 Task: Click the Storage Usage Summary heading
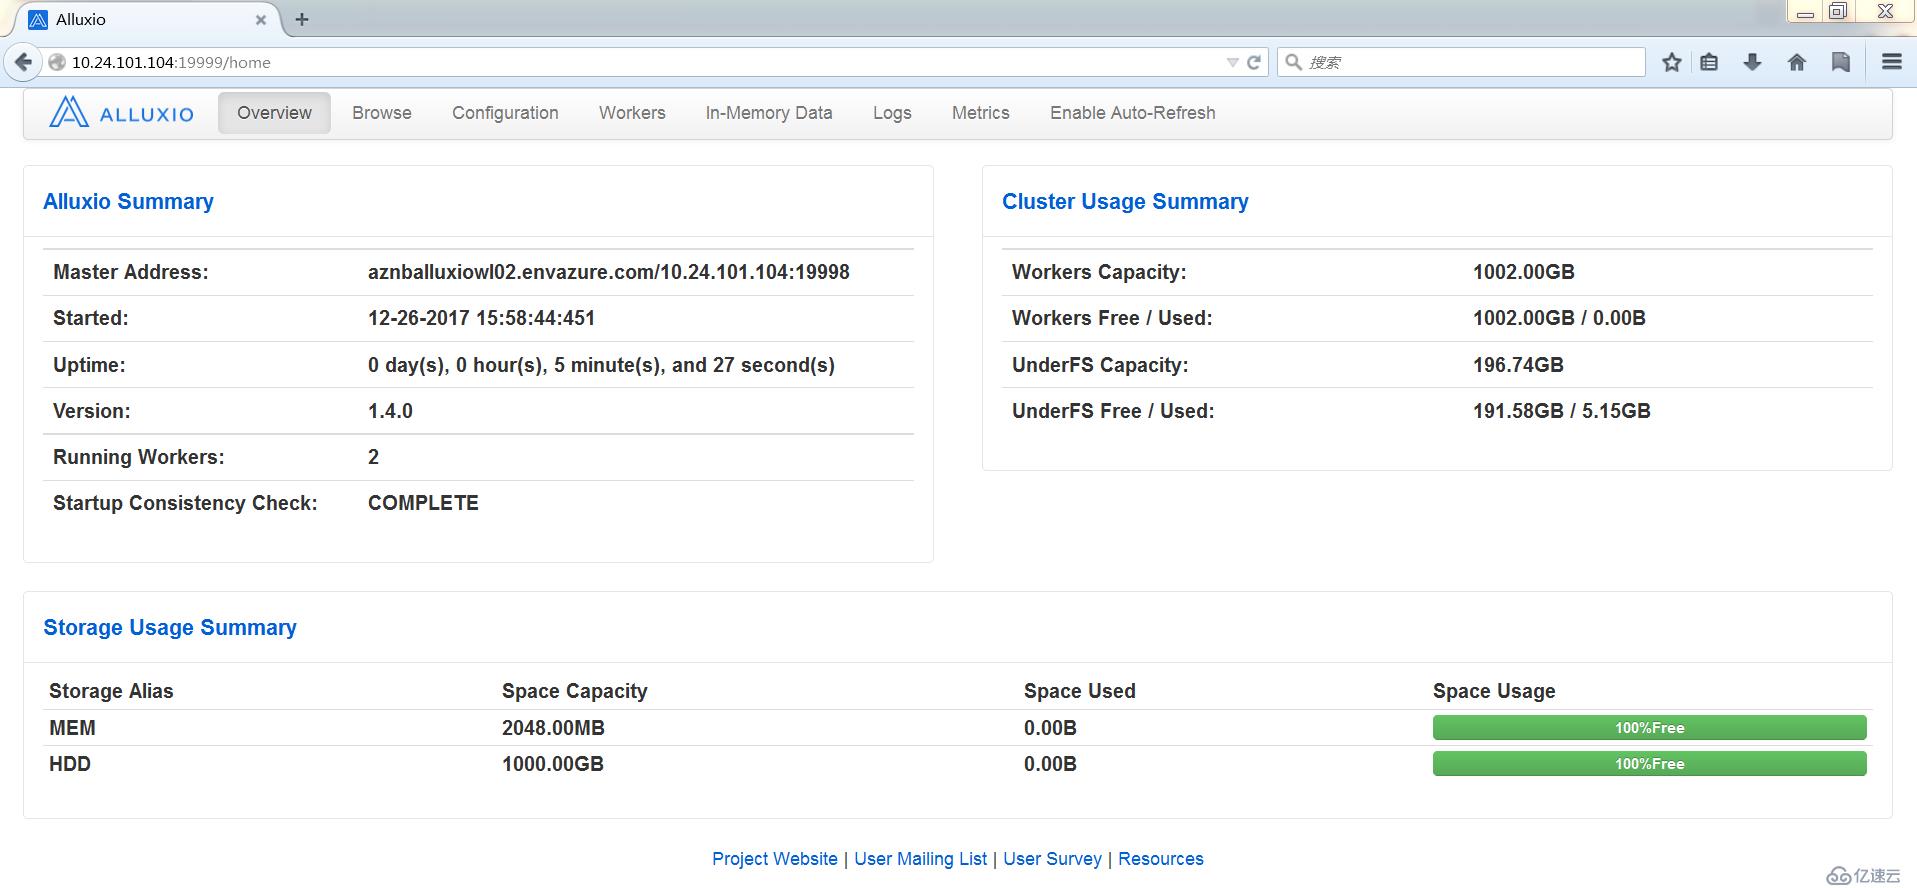pos(170,627)
